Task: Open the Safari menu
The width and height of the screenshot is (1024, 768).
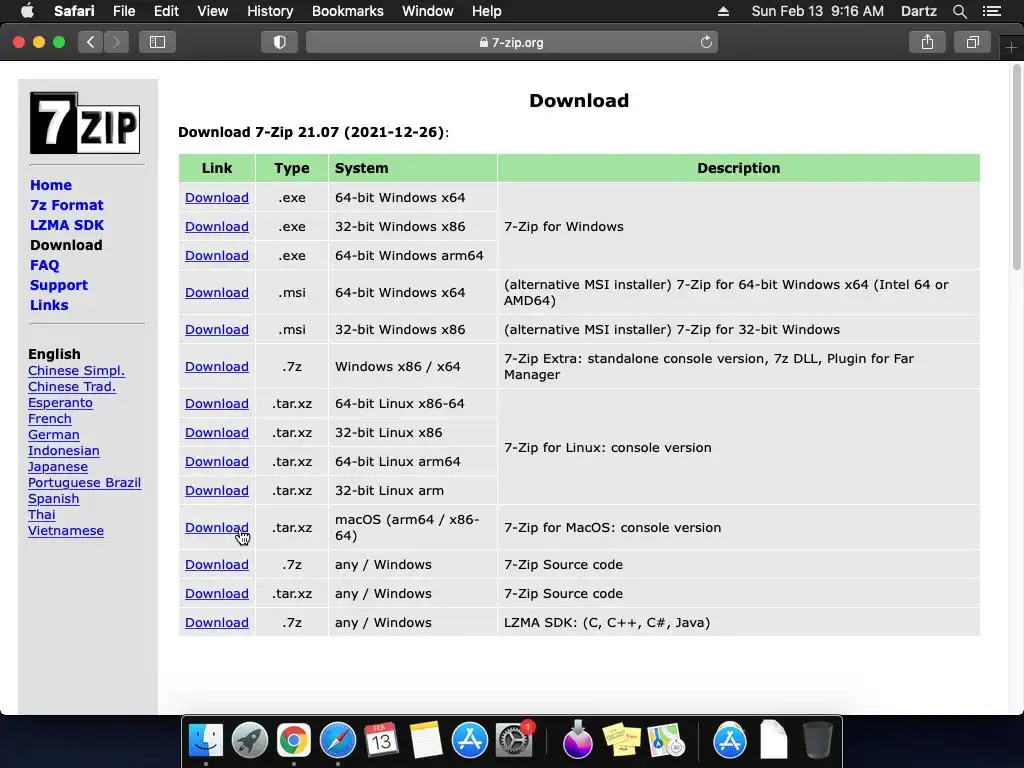Action: click(x=74, y=11)
